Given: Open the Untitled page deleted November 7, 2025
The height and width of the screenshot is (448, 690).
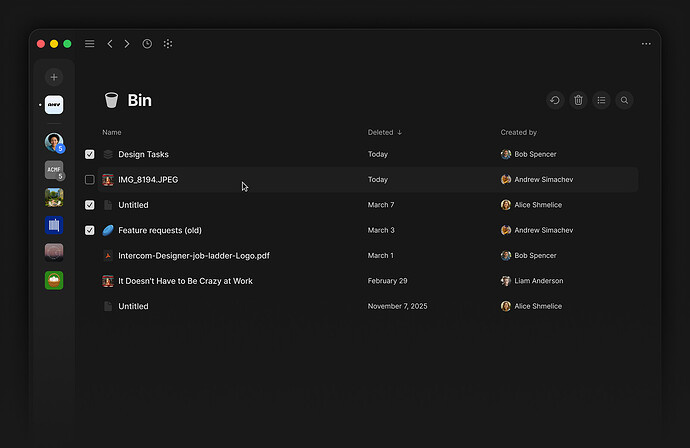Looking at the screenshot, I should pos(133,306).
